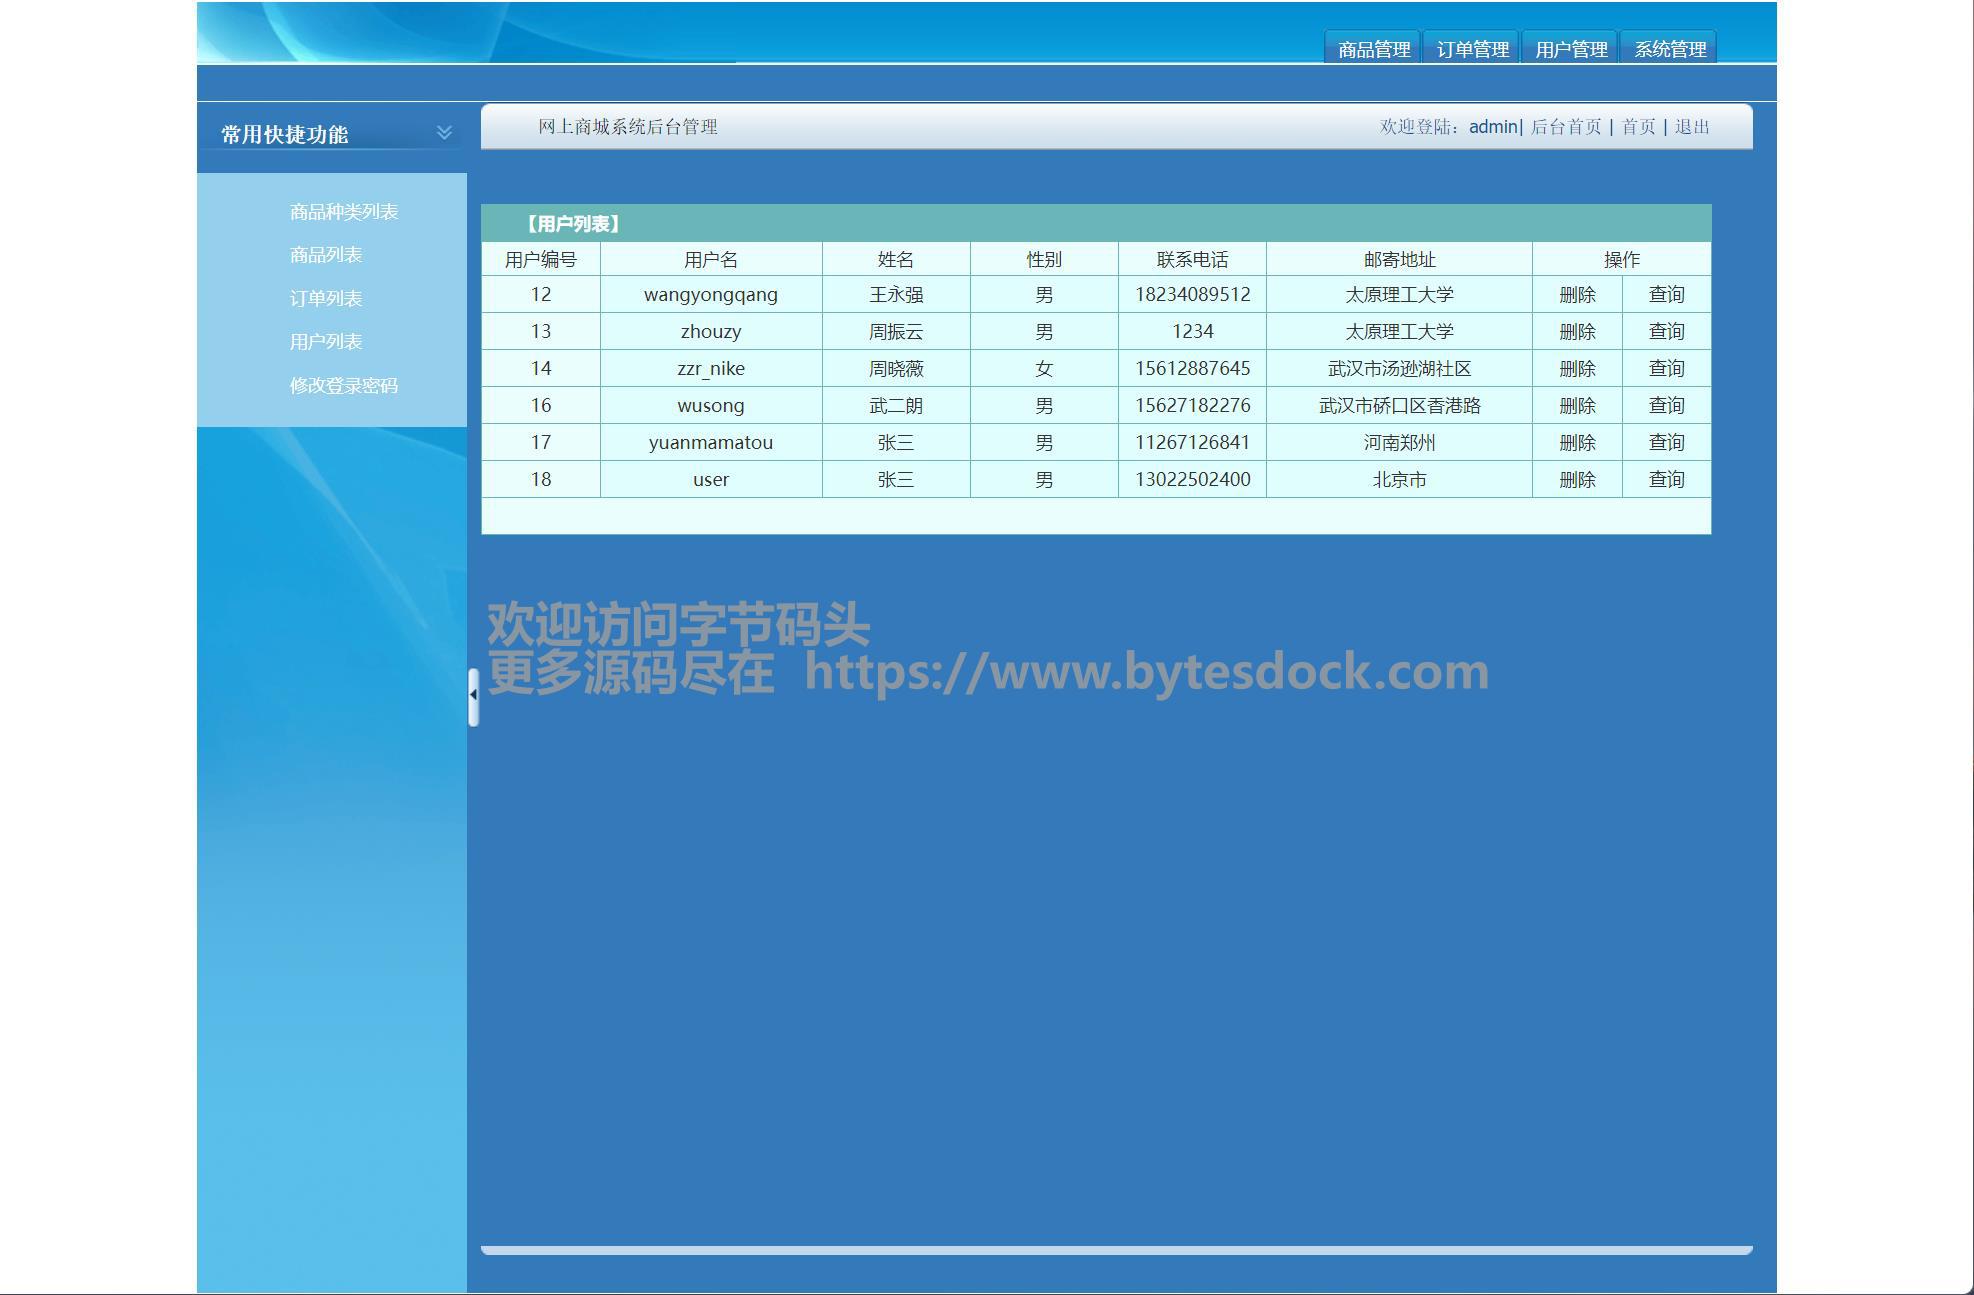The height and width of the screenshot is (1295, 1974).
Task: Switch to the 订单管理 tab
Action: click(1472, 49)
